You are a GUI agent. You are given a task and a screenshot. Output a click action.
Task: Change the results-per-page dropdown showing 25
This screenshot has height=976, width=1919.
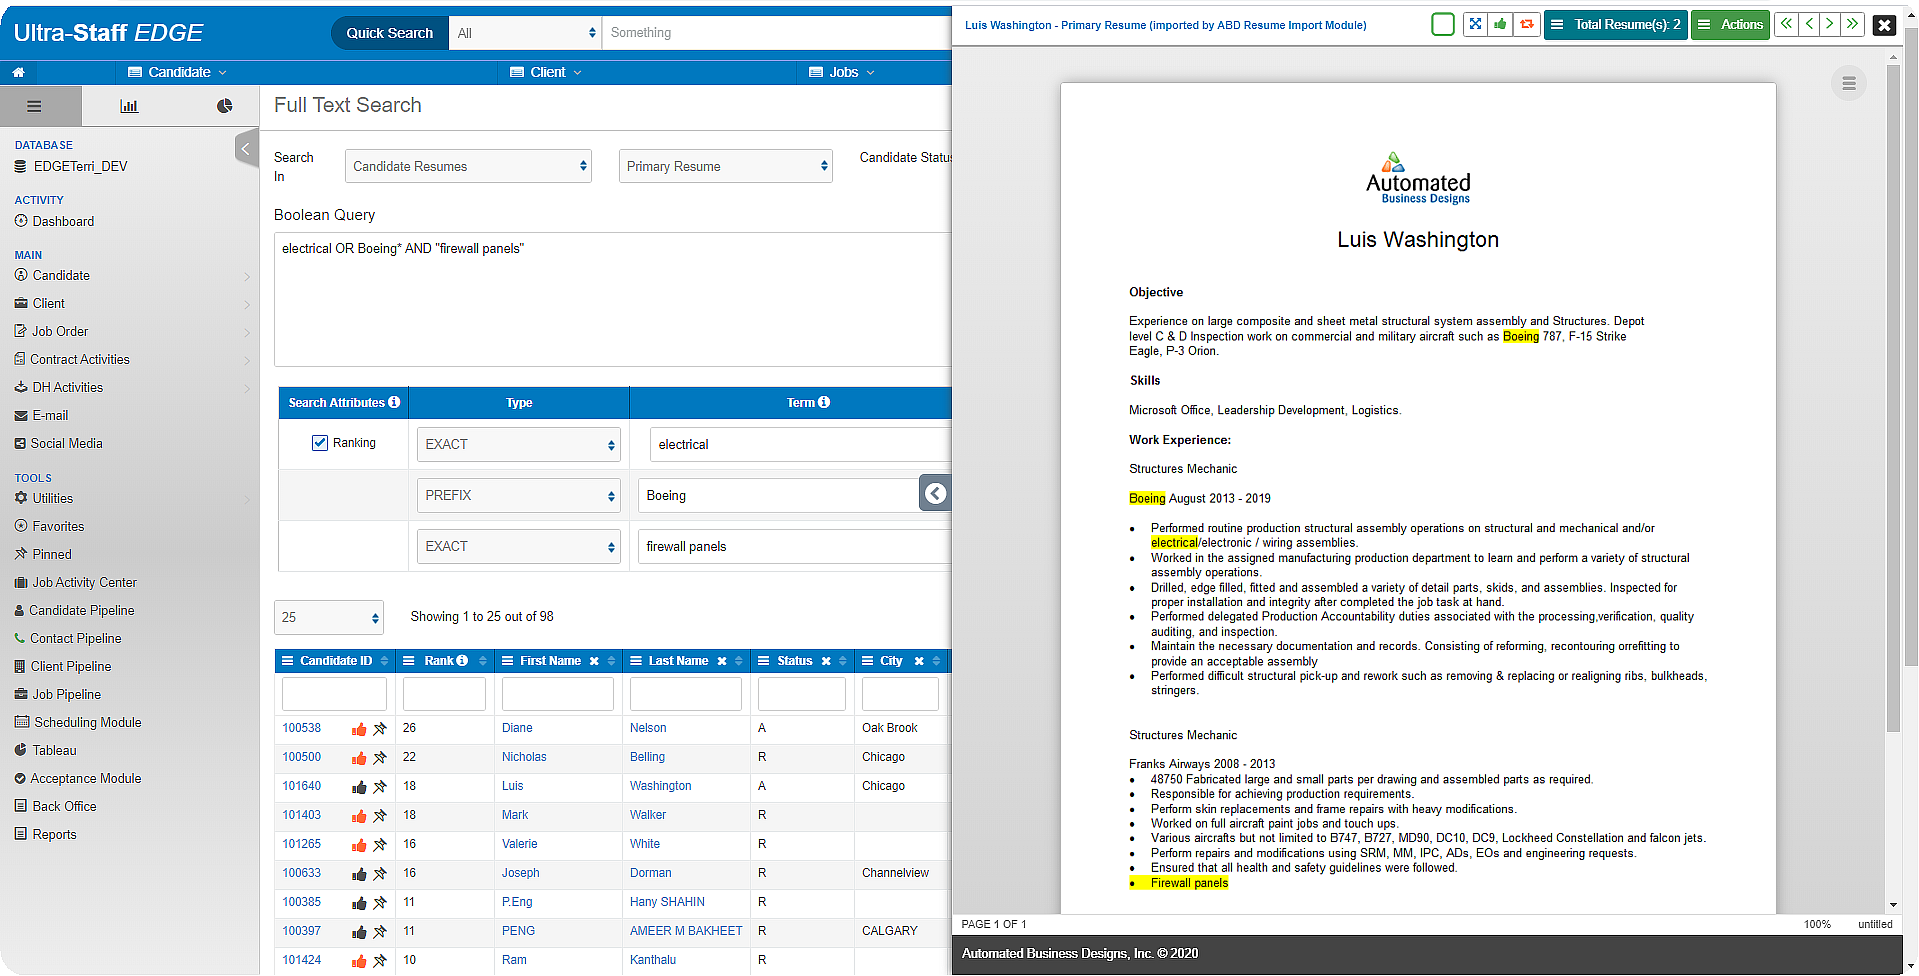(328, 618)
